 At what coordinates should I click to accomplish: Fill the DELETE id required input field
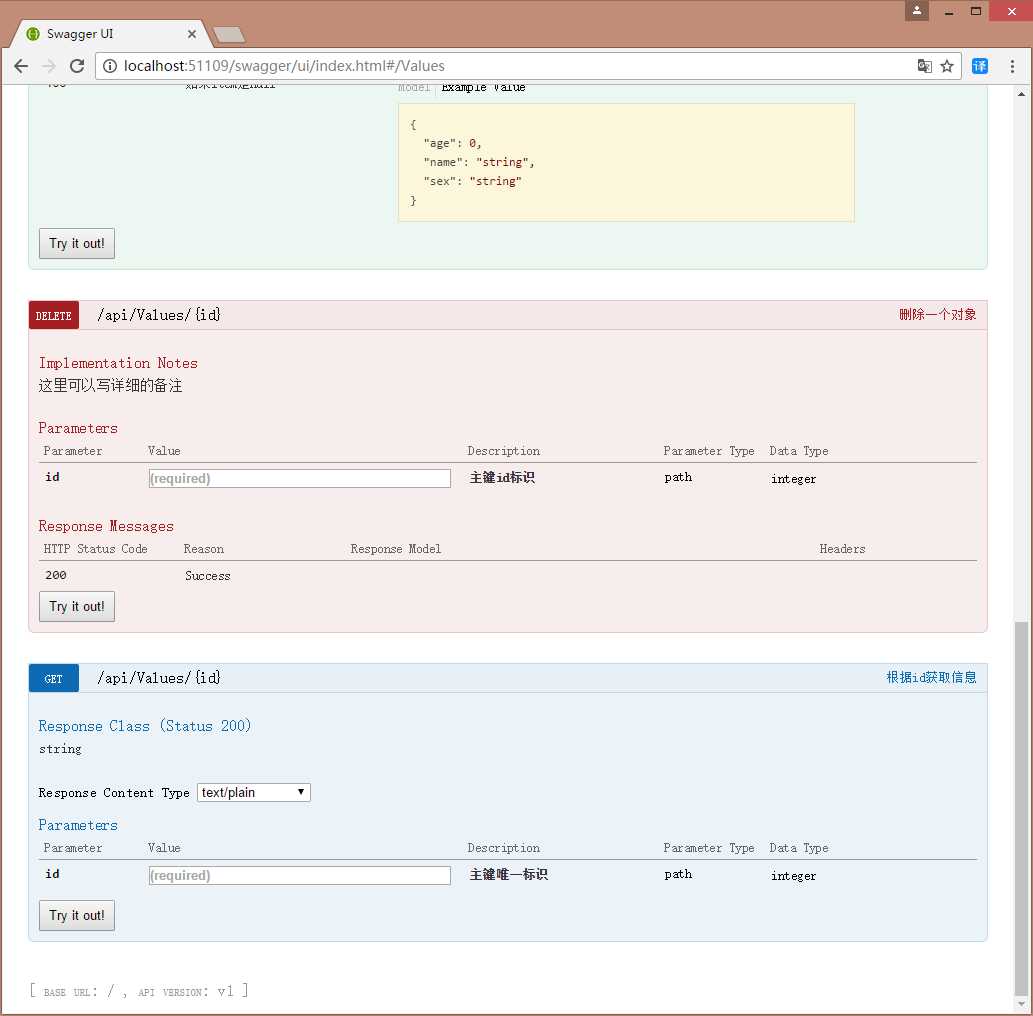300,478
